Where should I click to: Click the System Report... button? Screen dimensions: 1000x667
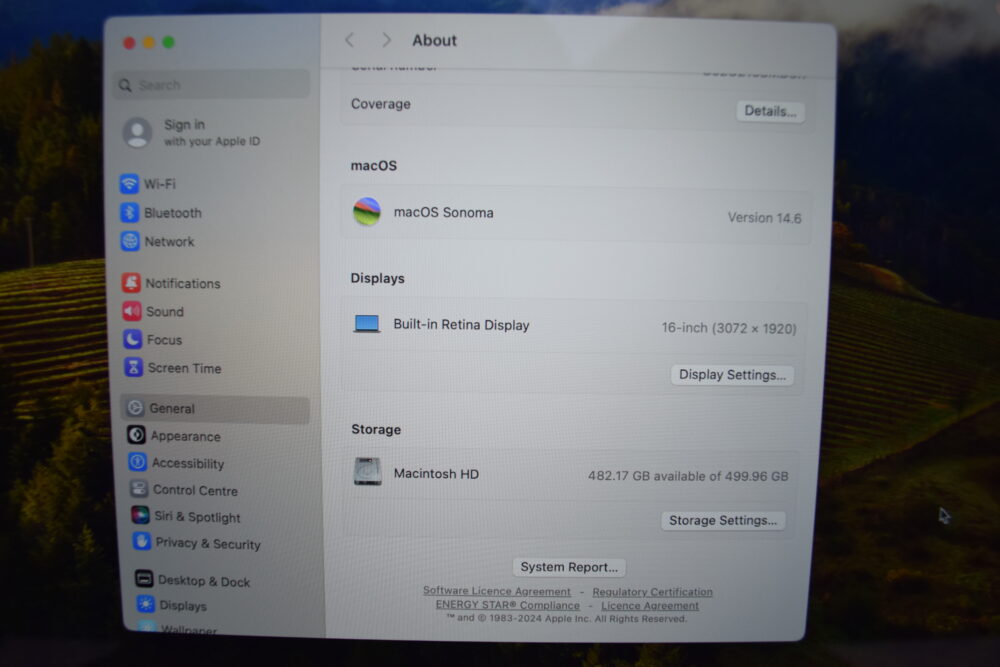pyautogui.click(x=569, y=567)
